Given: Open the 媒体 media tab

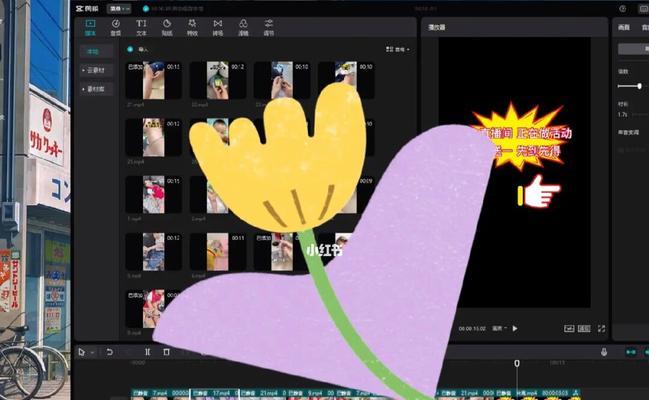Looking at the screenshot, I should pos(90,27).
